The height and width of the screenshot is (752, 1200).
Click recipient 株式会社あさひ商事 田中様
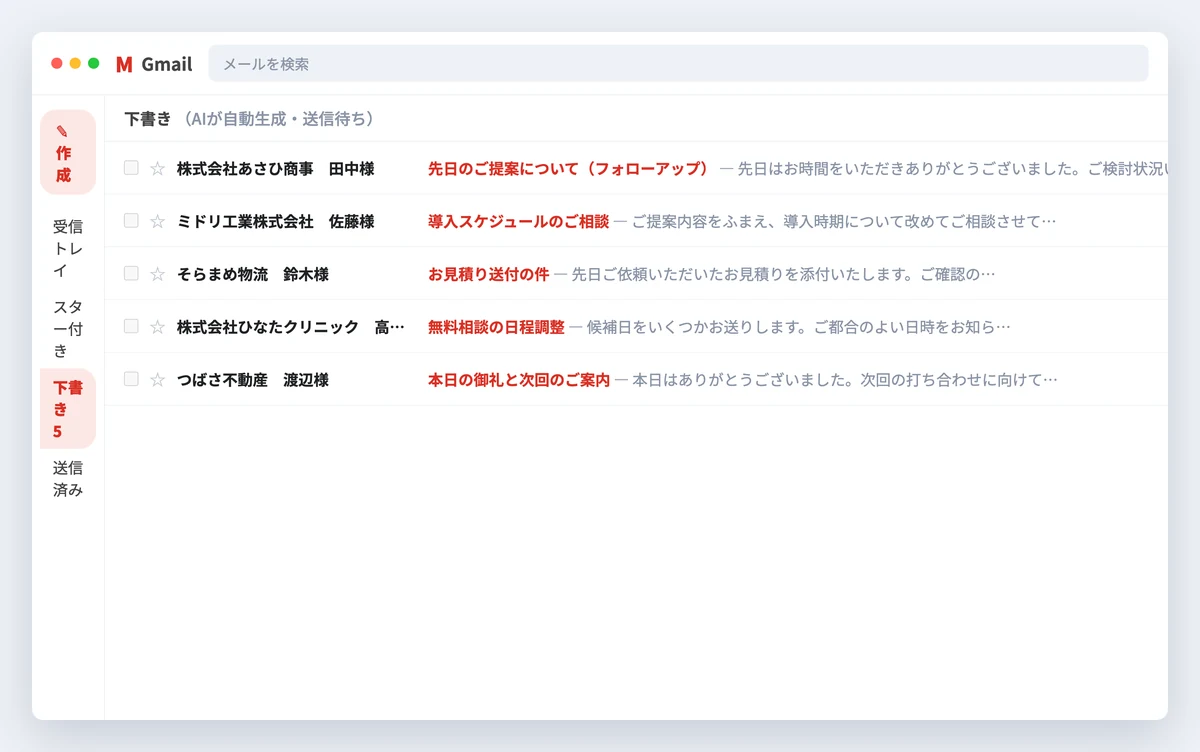275,169
